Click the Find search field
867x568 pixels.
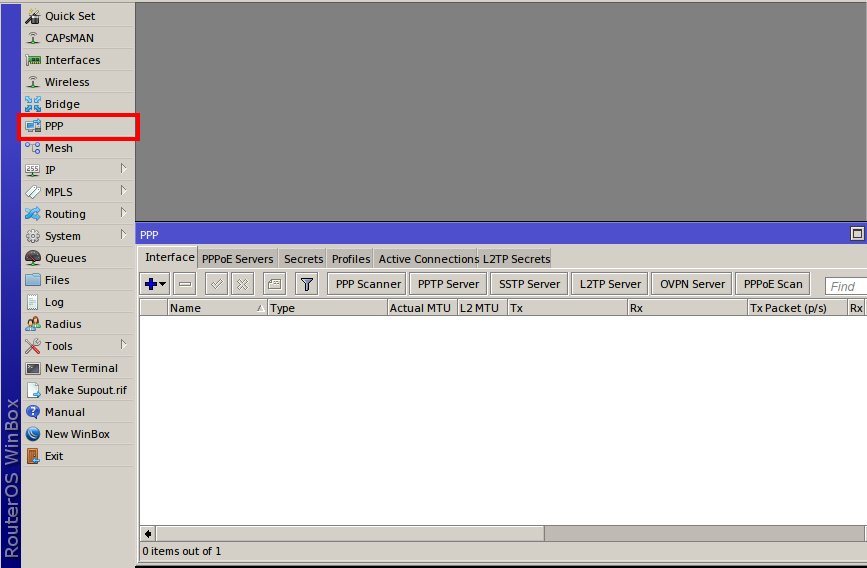845,286
